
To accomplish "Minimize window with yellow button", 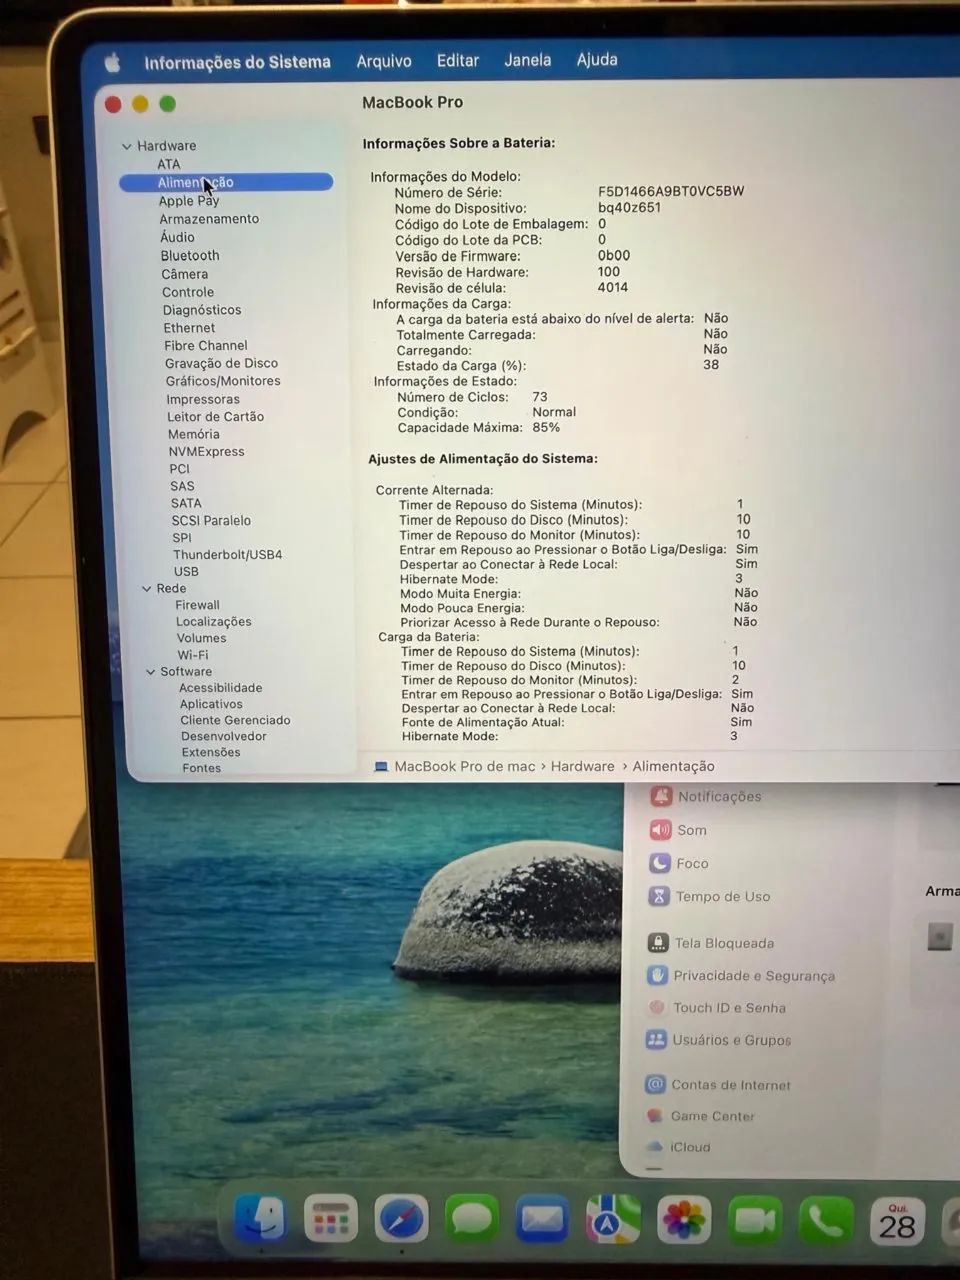I will [x=140, y=104].
